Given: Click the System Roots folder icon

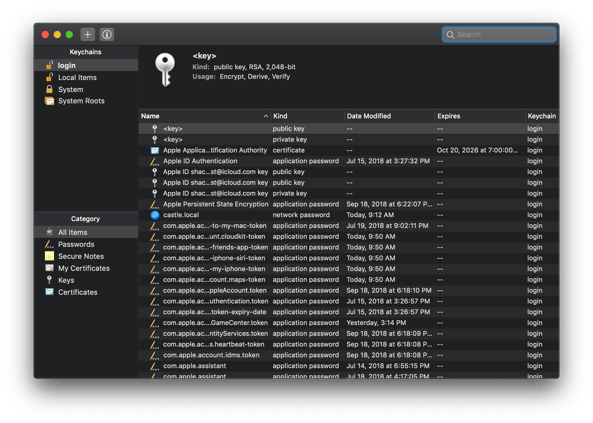Looking at the screenshot, I should 50,101.
